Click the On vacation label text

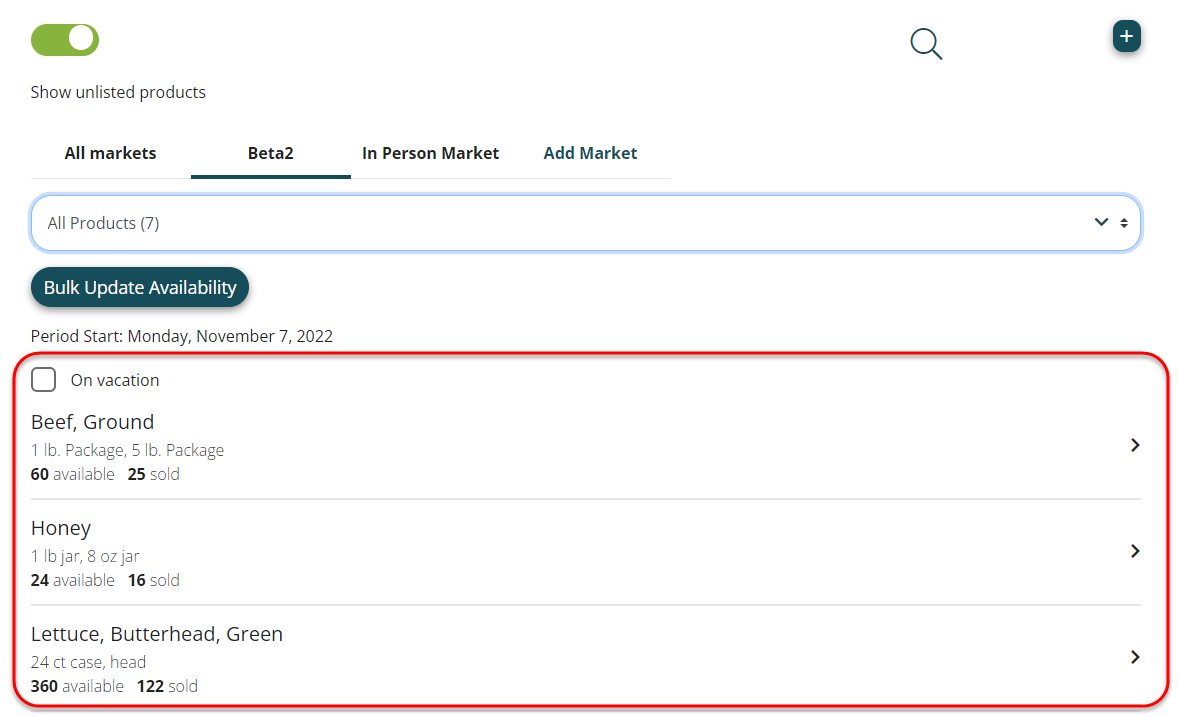(x=114, y=380)
